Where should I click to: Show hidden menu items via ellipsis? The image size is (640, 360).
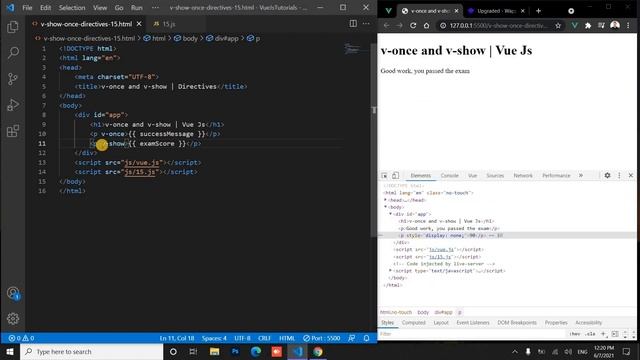[x=156, y=8]
